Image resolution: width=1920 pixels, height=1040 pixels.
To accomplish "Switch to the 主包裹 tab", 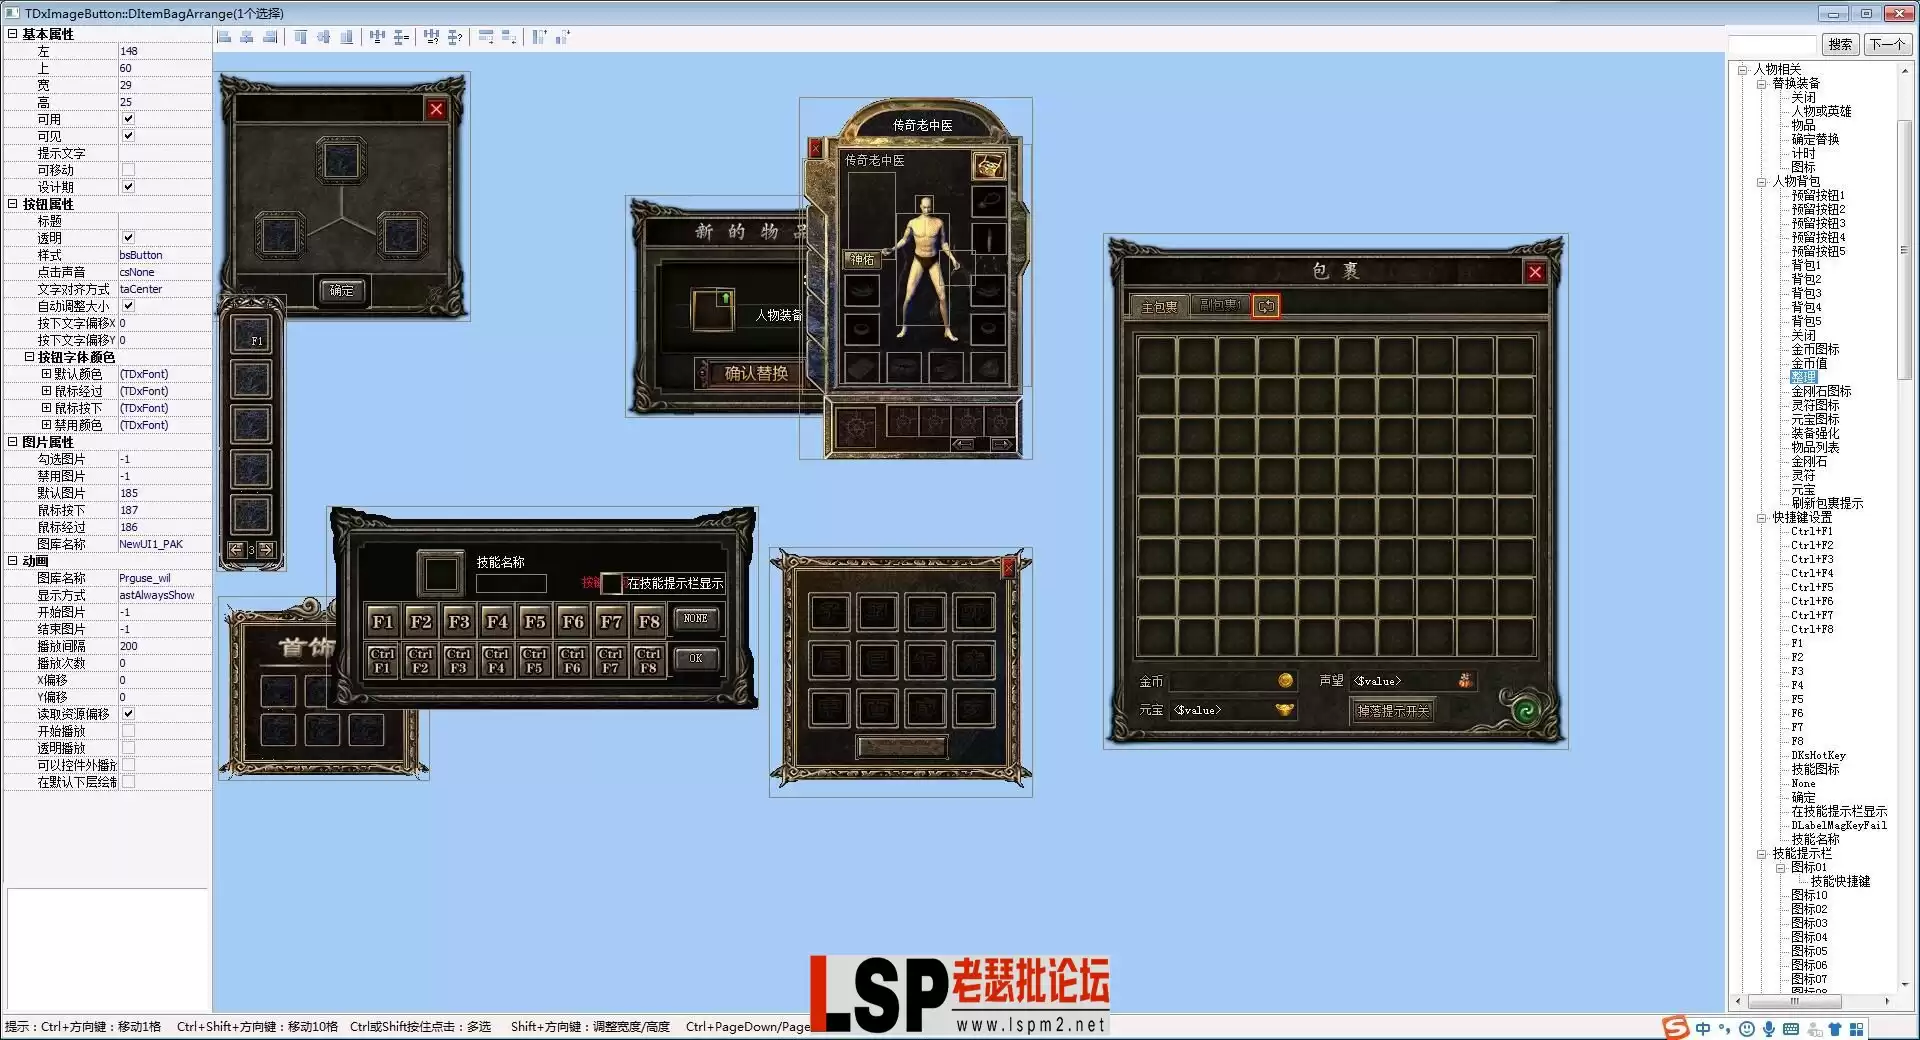I will [x=1159, y=307].
